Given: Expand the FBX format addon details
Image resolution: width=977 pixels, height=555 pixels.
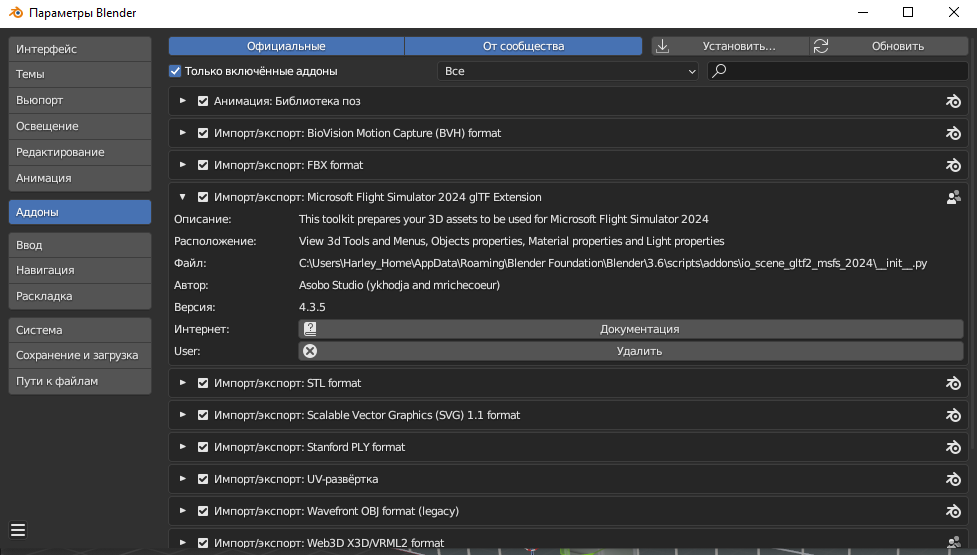Looking at the screenshot, I should coord(183,165).
